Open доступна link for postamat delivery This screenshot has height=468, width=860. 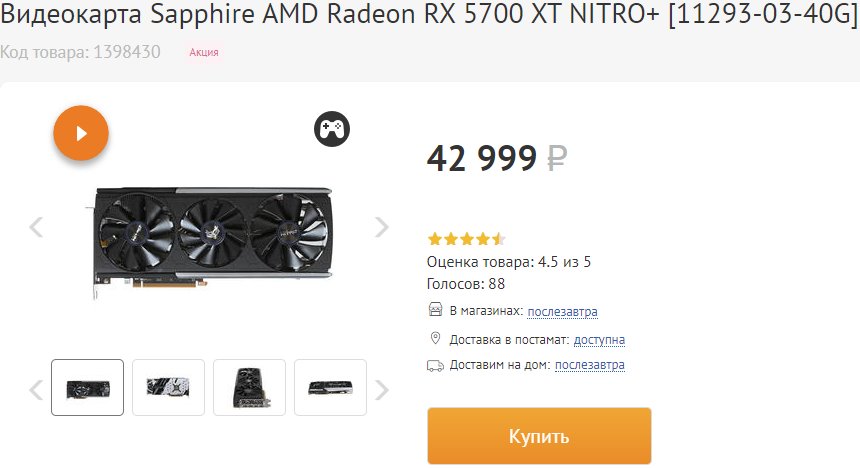[599, 340]
